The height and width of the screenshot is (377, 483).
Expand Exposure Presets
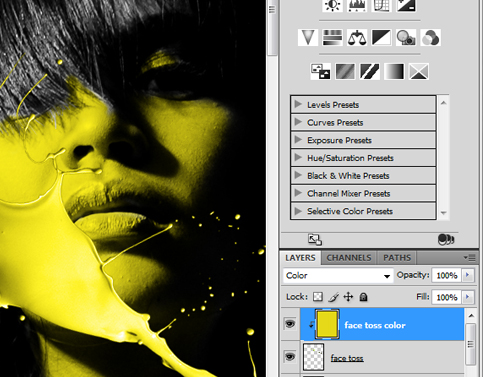tap(298, 140)
